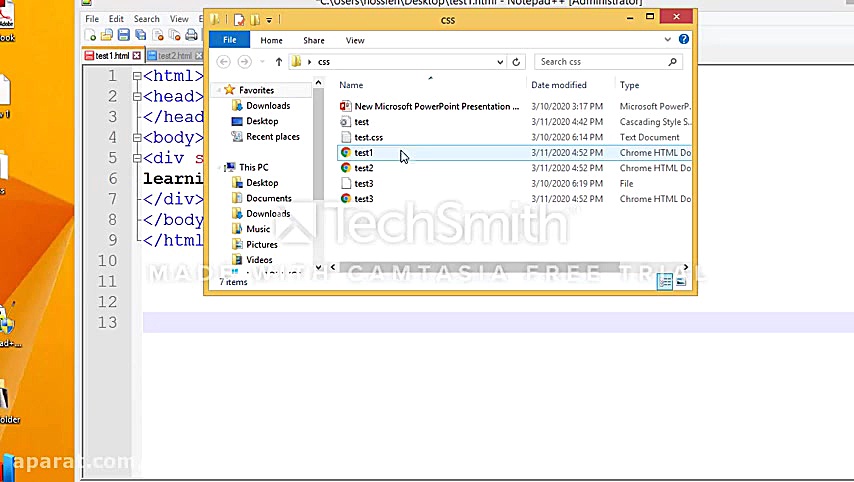The width and height of the screenshot is (854, 482).
Task: Open Music folder under This PC
Action: (251, 229)
